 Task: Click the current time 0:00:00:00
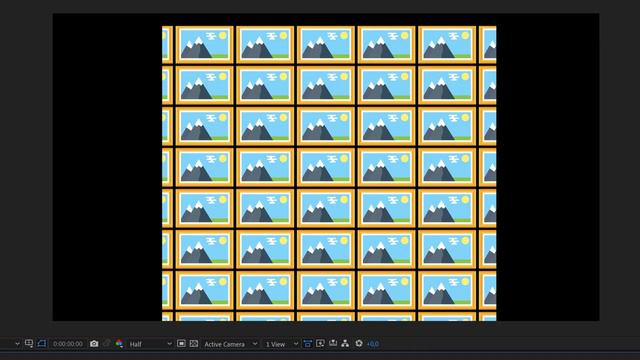pyautogui.click(x=68, y=344)
